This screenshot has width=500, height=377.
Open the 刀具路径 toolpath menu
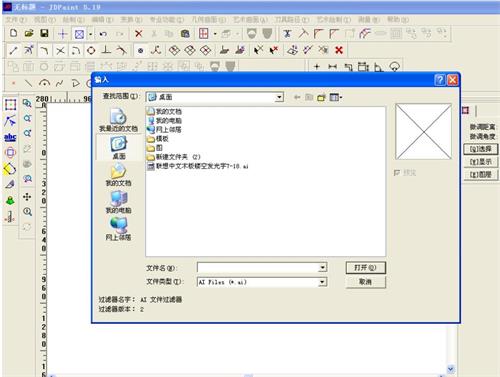(292, 20)
